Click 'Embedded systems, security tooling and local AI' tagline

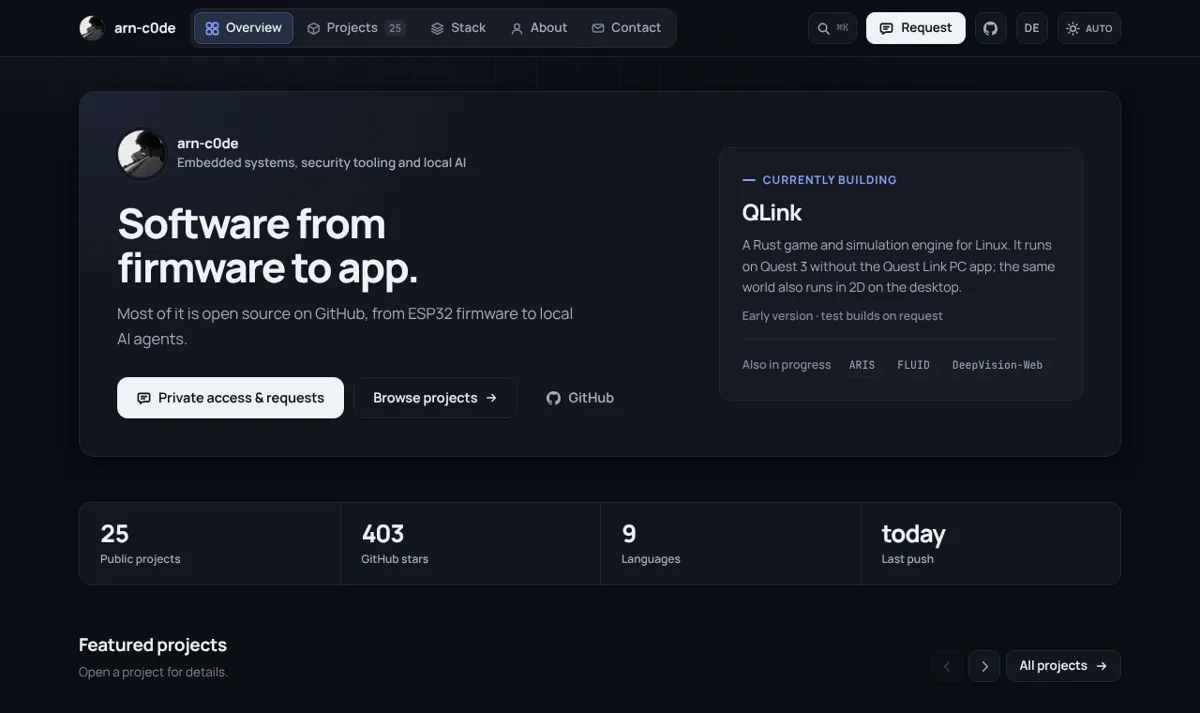pyautogui.click(x=321, y=162)
